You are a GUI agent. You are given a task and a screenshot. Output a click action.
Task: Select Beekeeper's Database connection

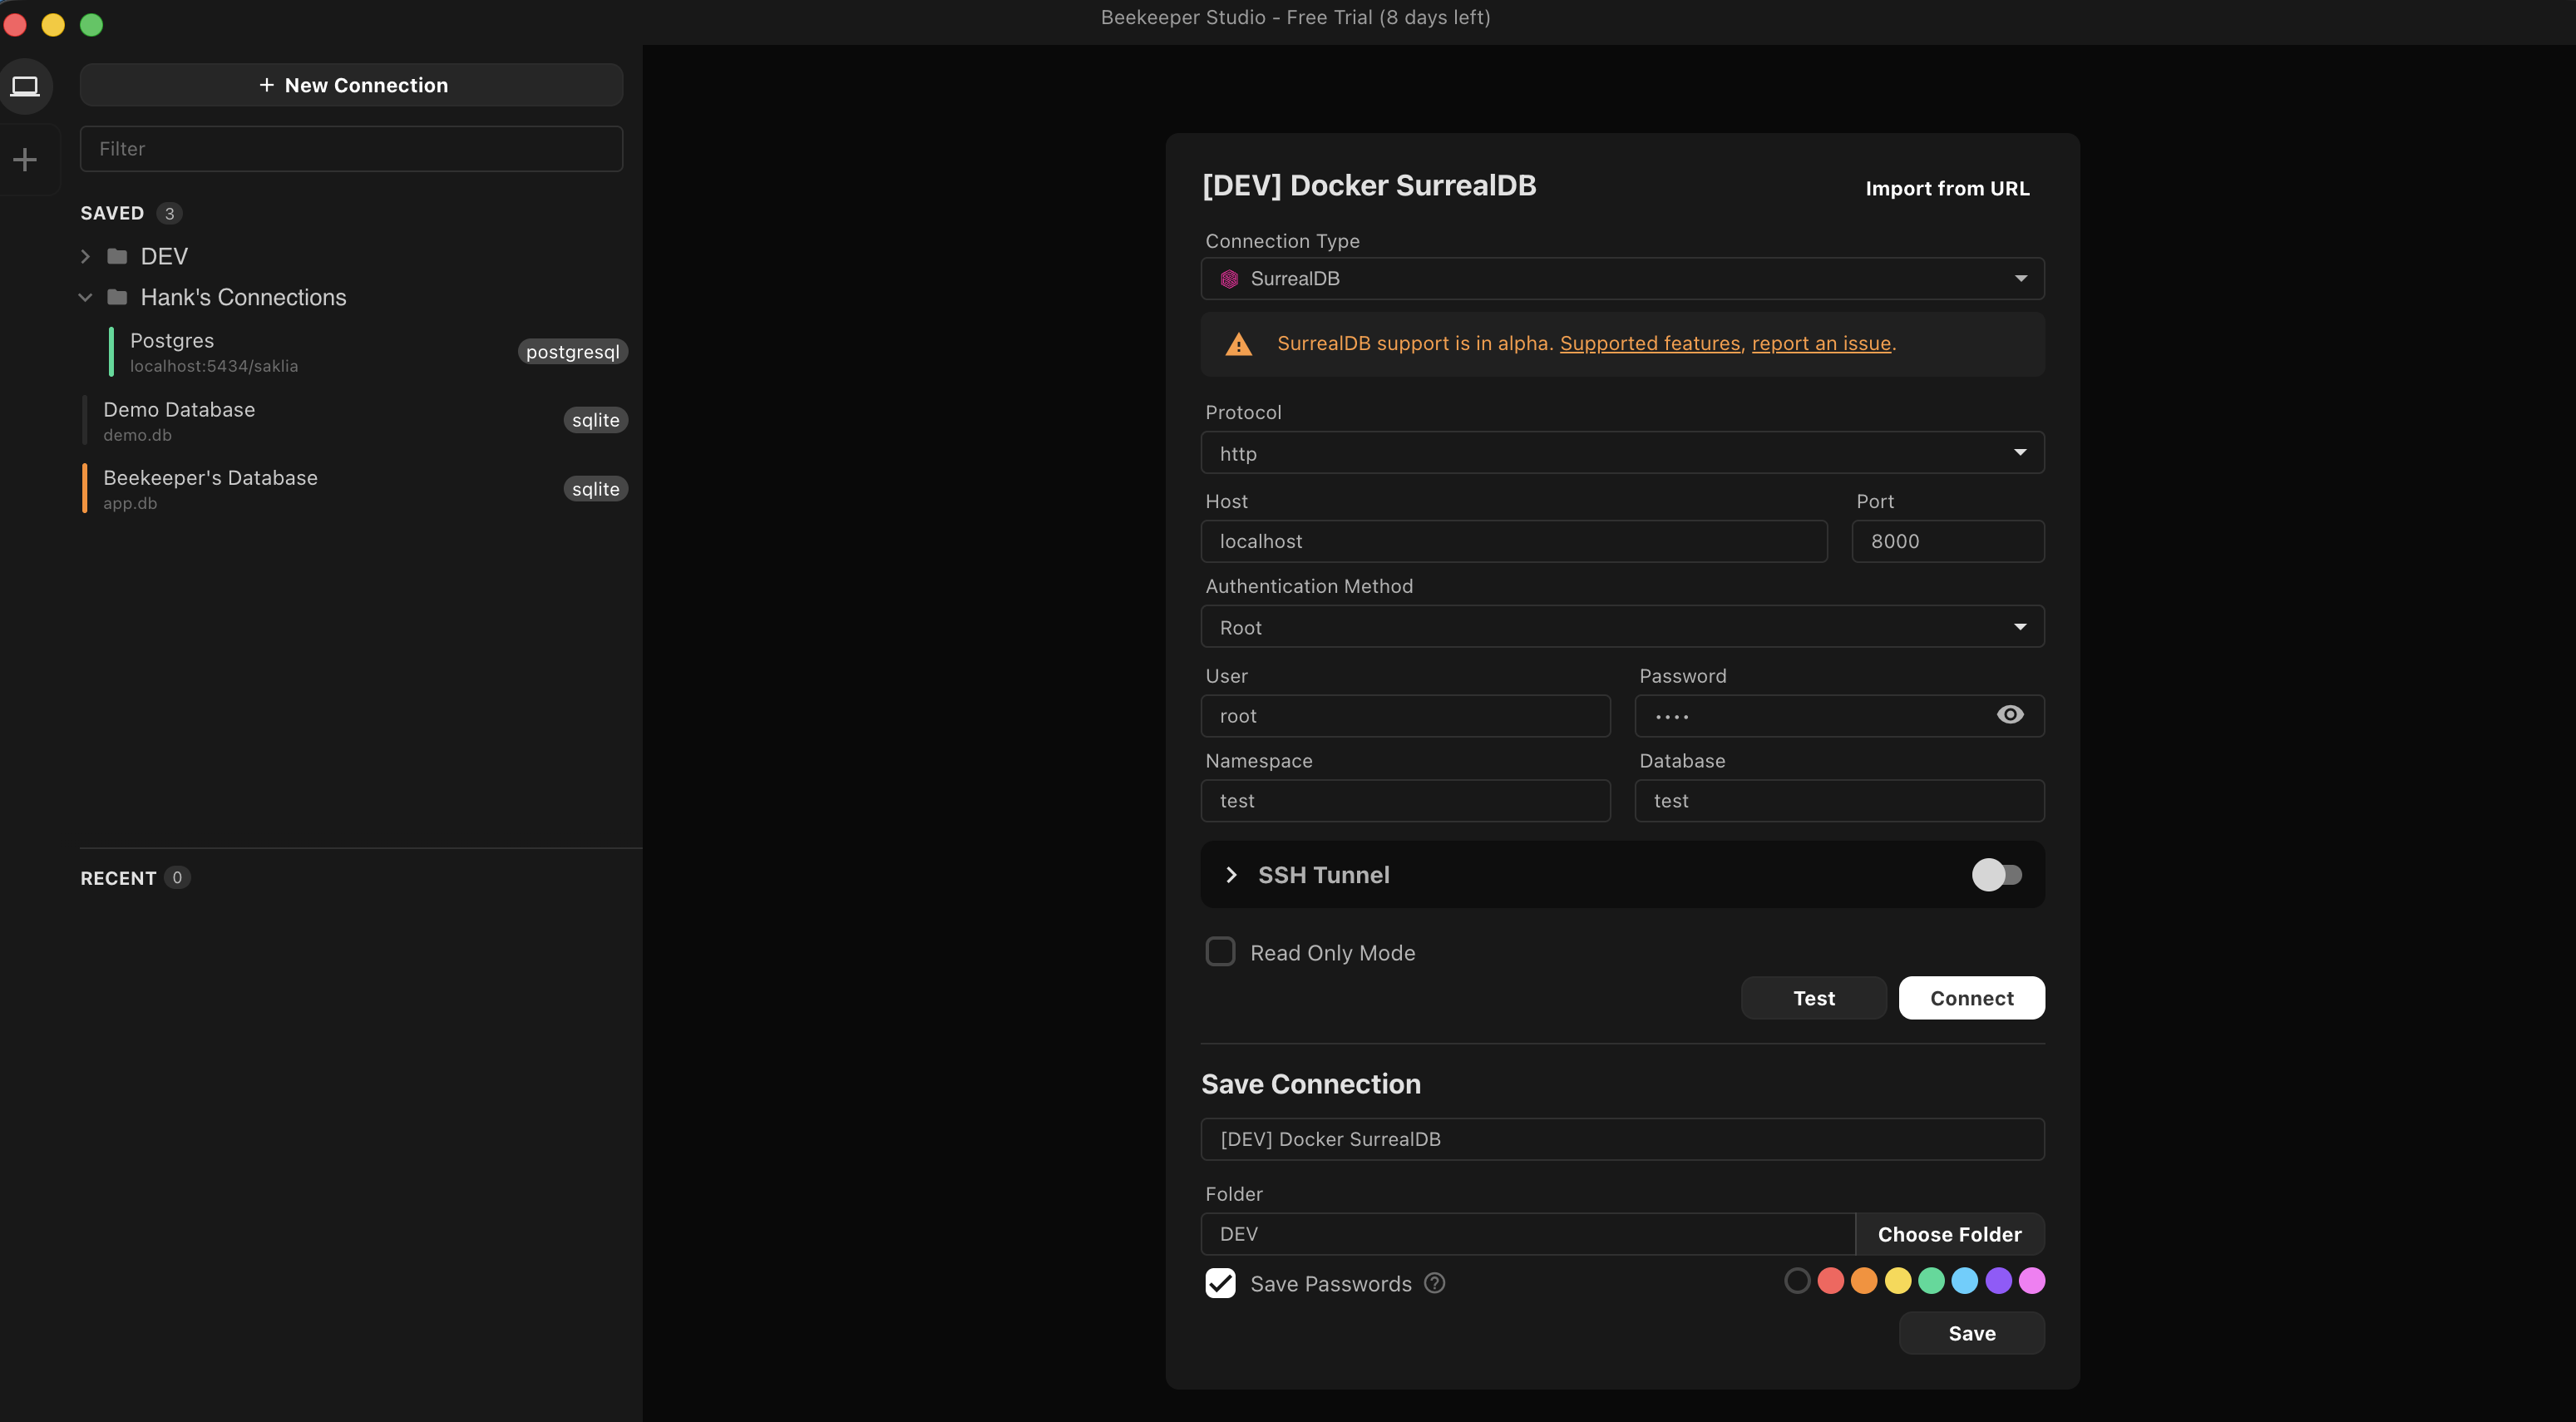pos(355,489)
